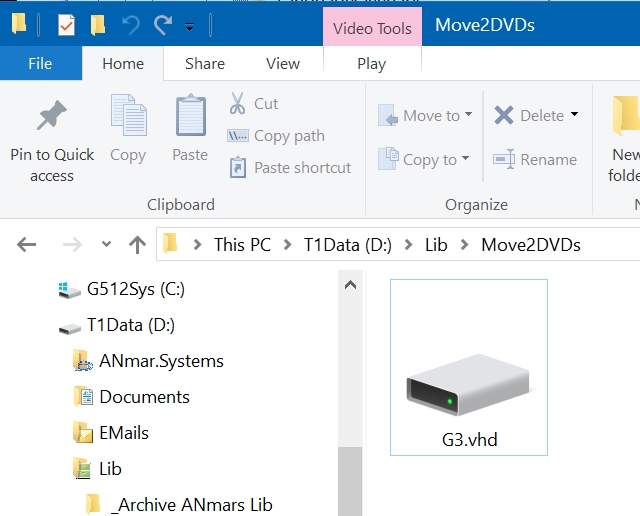
Task: Open recent locations dropdown chevron
Action: 107,245
